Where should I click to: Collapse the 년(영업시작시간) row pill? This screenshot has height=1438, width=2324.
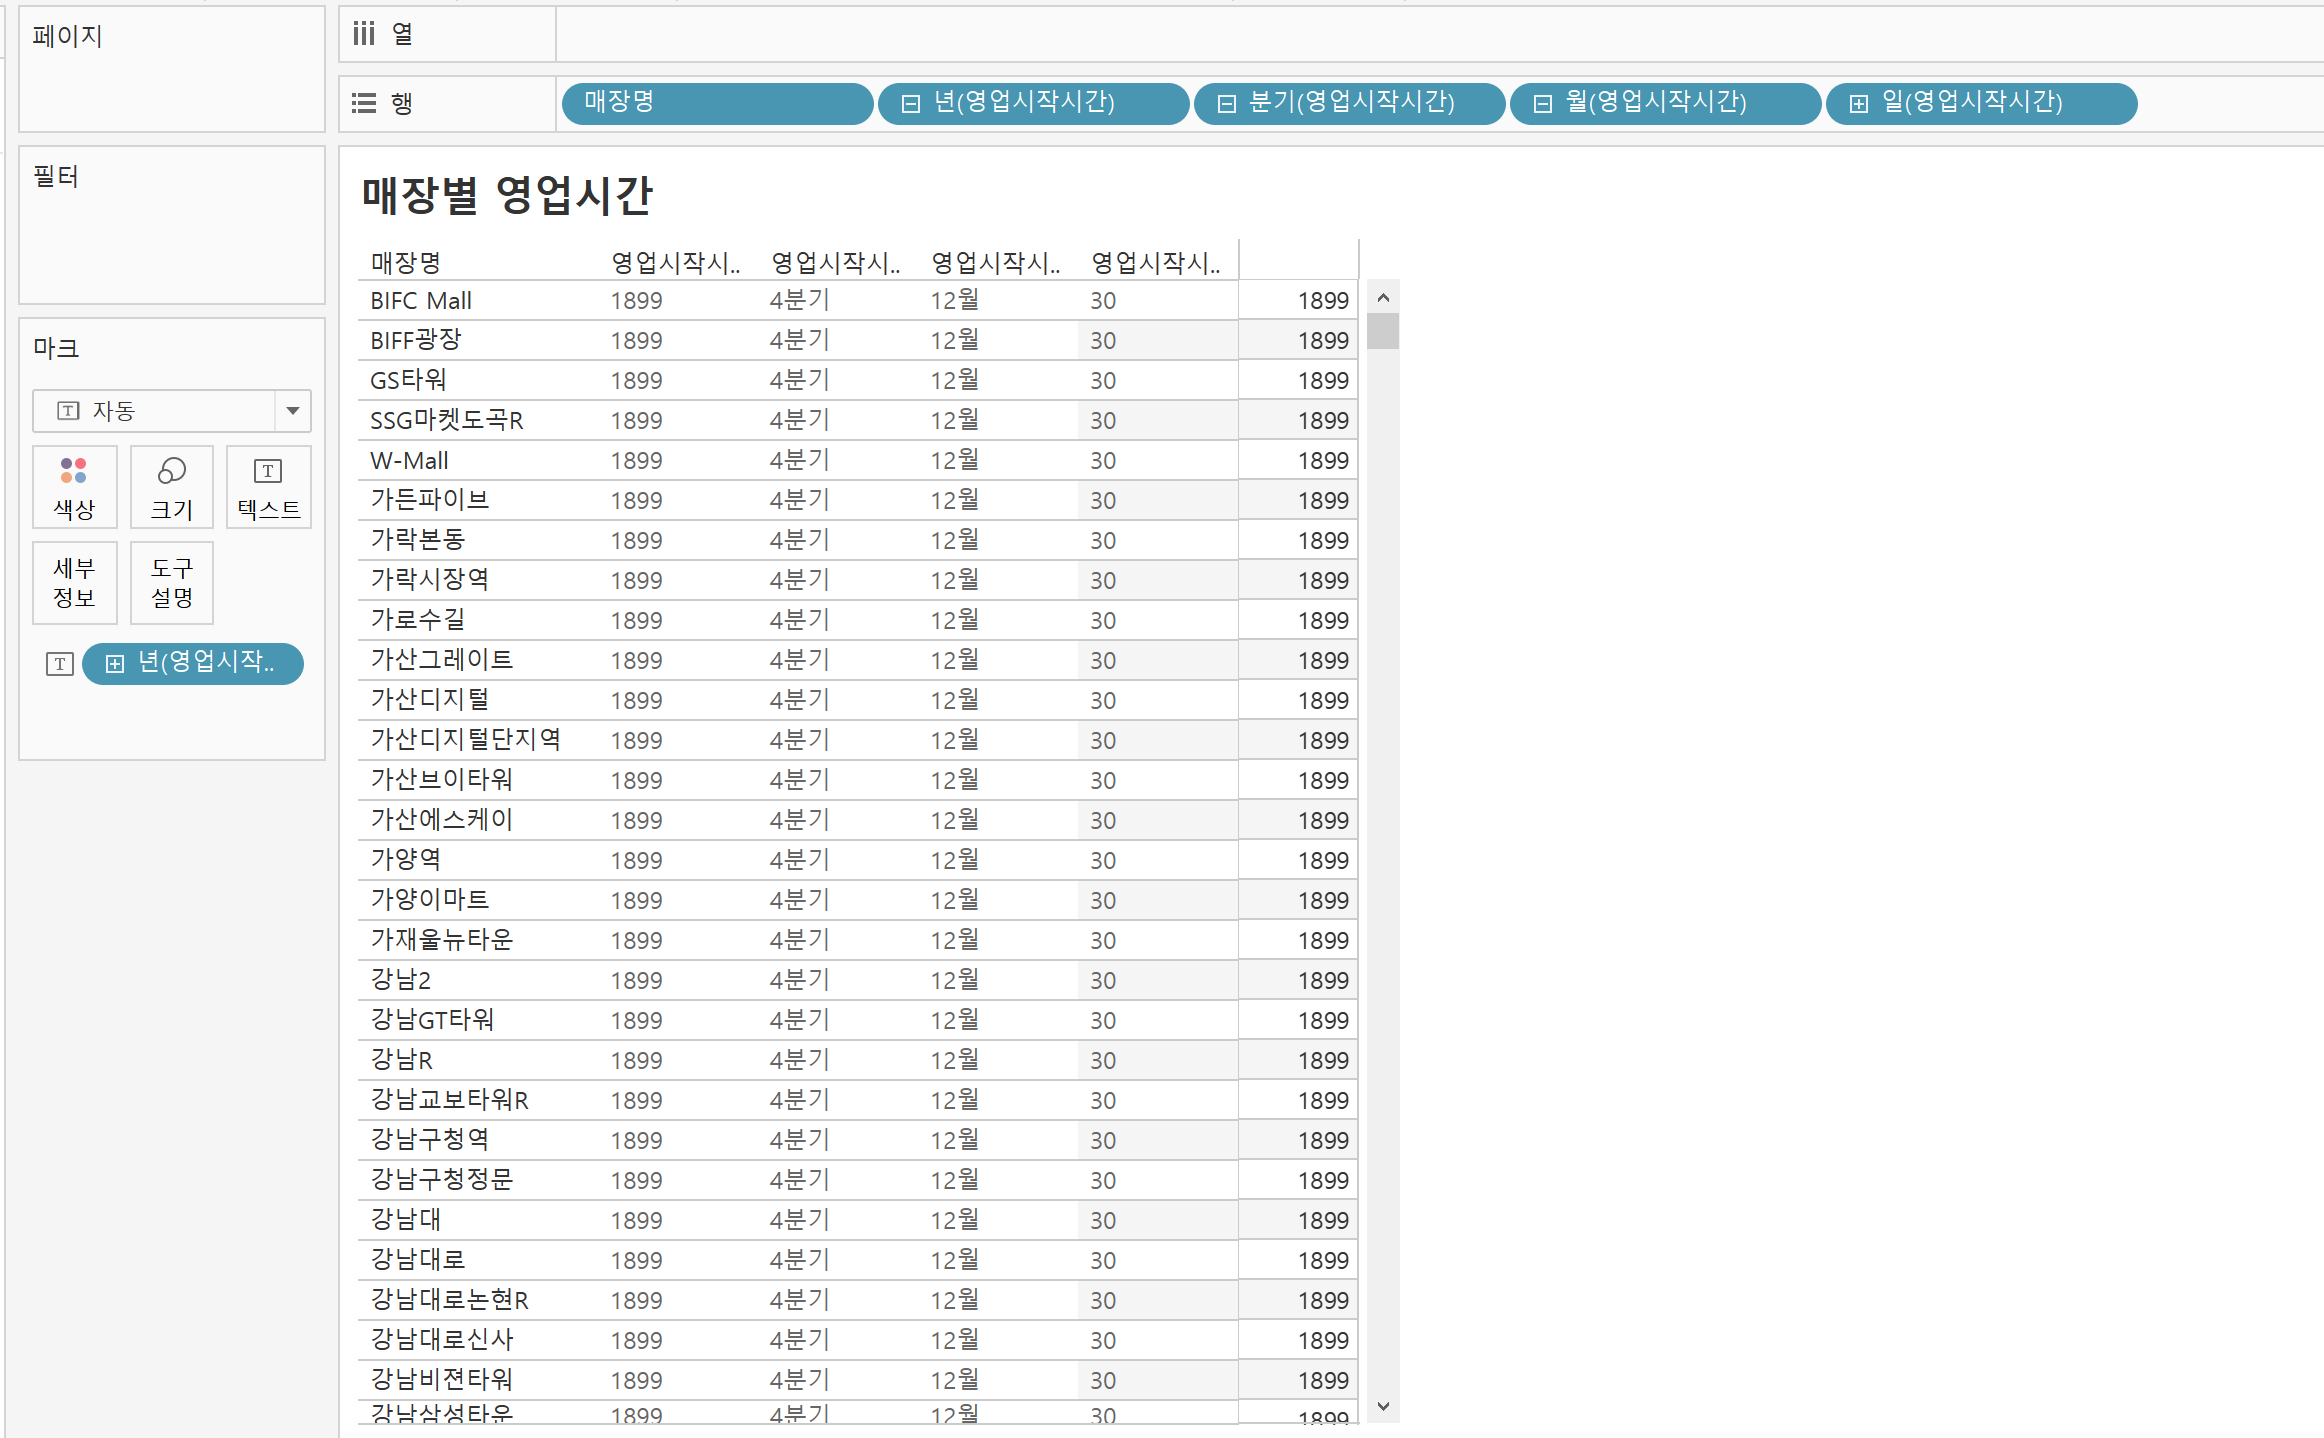[910, 104]
